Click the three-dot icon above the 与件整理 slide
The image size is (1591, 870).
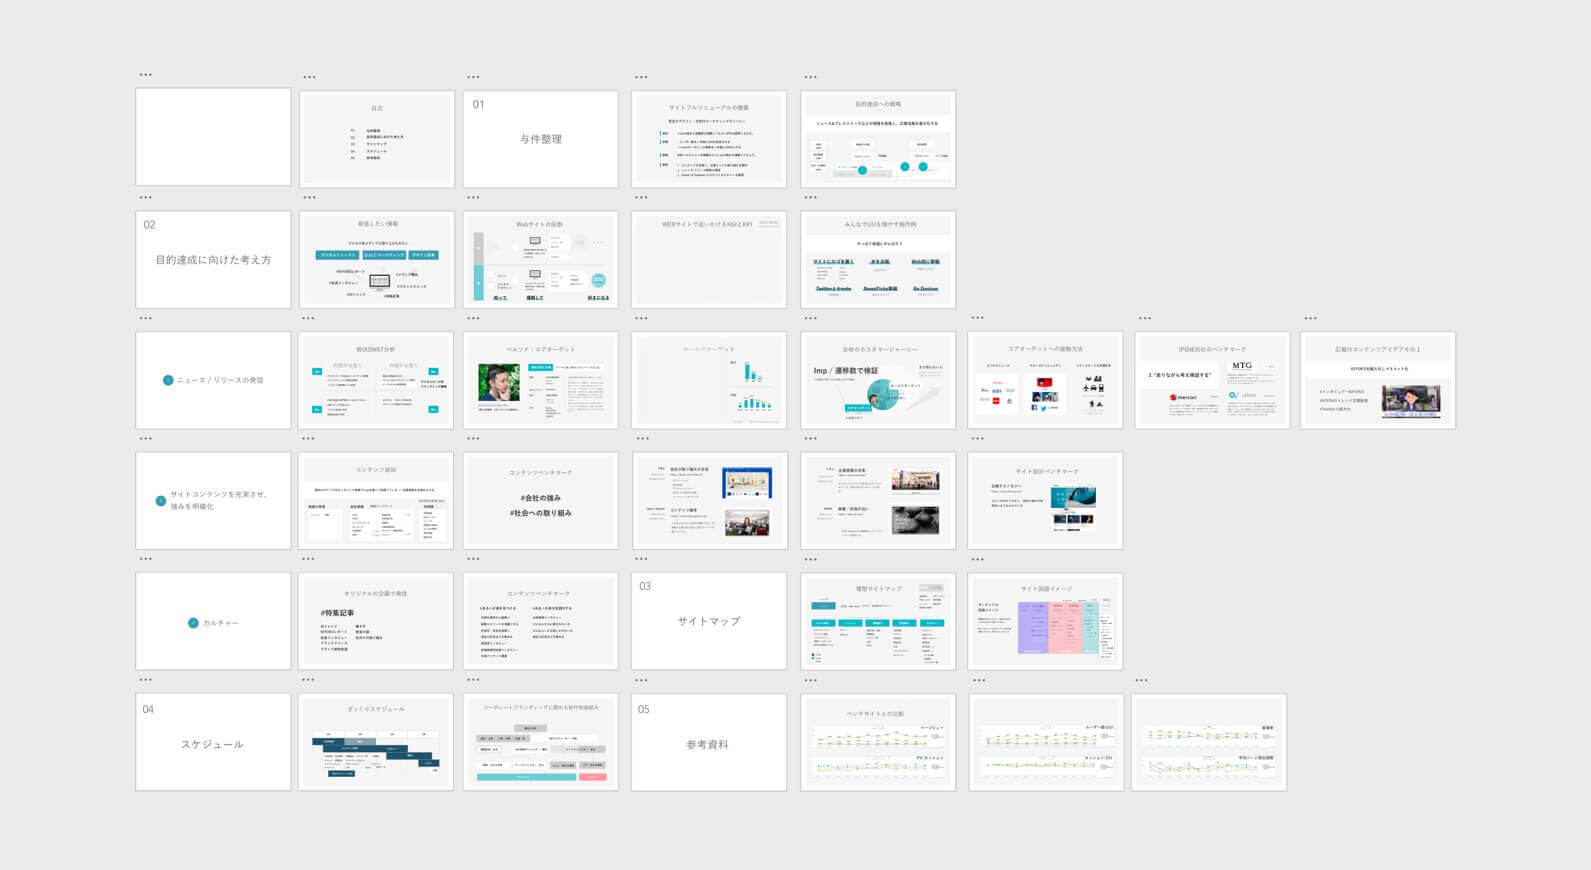pyautogui.click(x=473, y=77)
